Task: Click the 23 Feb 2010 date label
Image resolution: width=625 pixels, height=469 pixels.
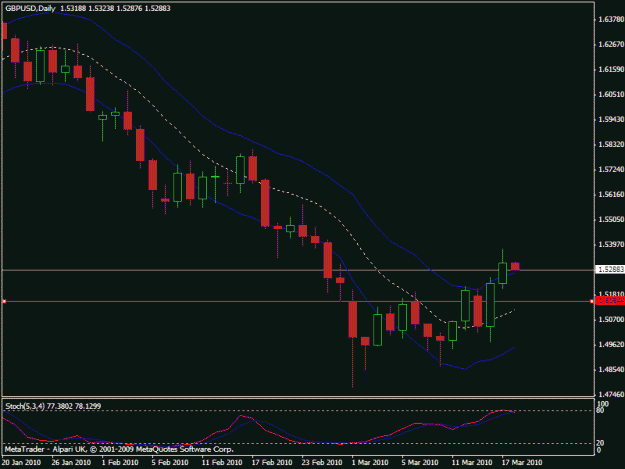Action: click(322, 463)
